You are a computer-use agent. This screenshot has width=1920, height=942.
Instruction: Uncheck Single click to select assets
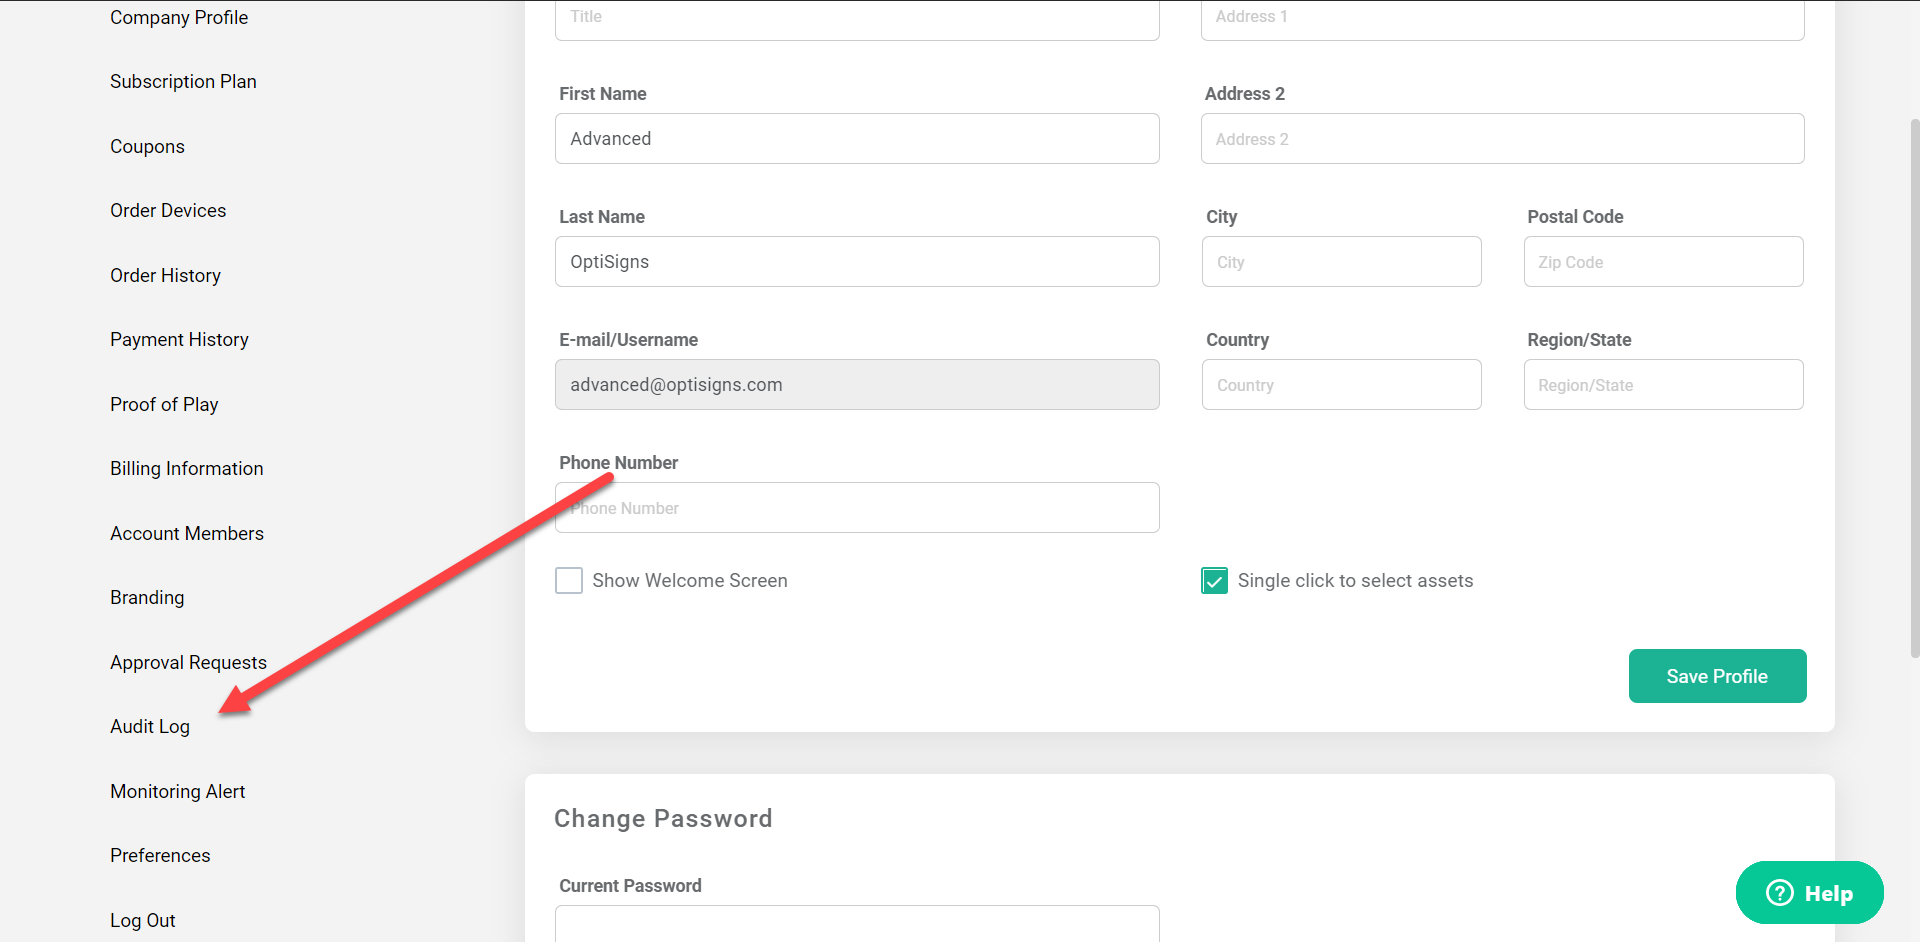(x=1214, y=581)
